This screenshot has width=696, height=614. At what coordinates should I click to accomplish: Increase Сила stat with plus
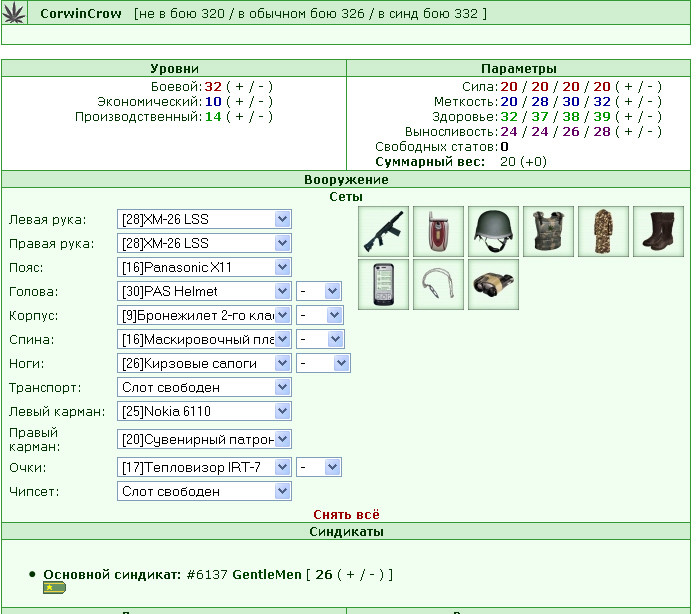coord(628,87)
